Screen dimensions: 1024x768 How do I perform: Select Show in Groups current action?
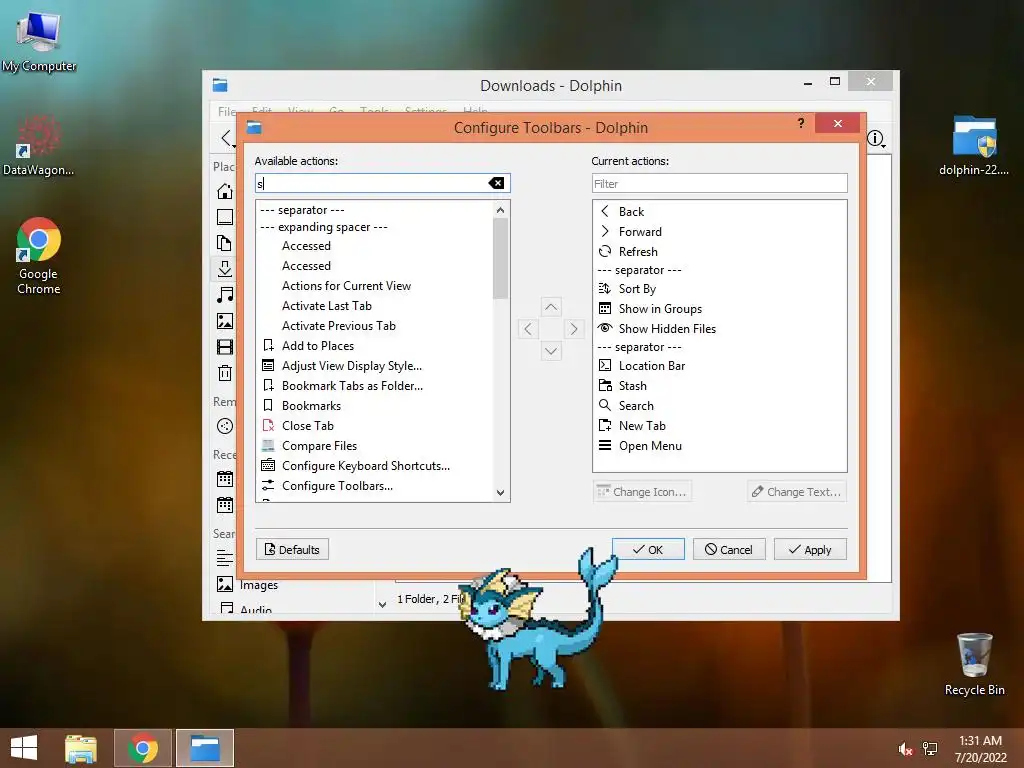(660, 309)
